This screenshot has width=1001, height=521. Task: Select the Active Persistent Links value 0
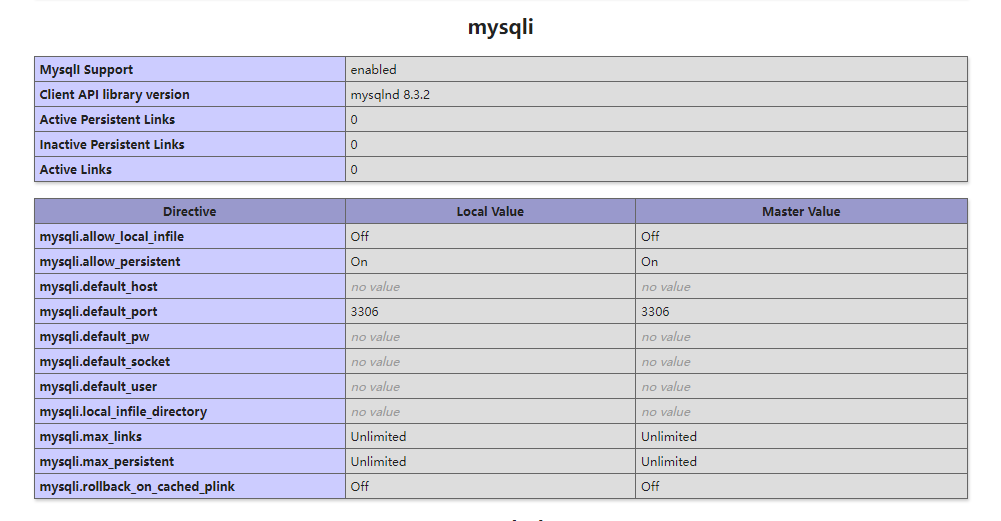click(354, 119)
